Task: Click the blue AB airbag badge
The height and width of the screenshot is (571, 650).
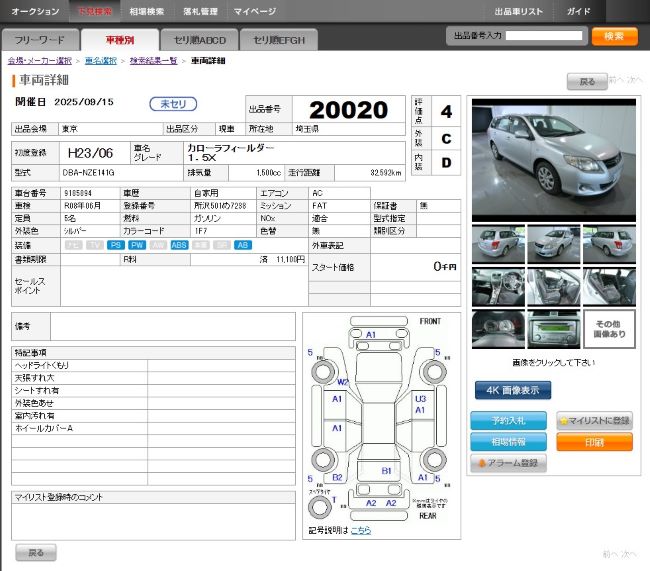Action: pyautogui.click(x=243, y=245)
